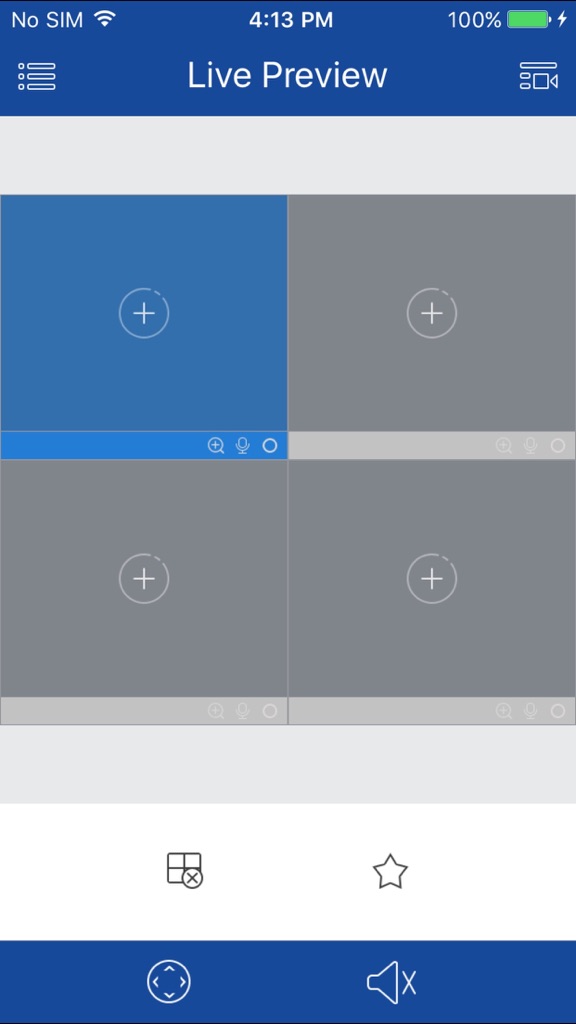This screenshot has width=576, height=1024.
Task: Tap the close all windows grid icon
Action: pos(185,871)
